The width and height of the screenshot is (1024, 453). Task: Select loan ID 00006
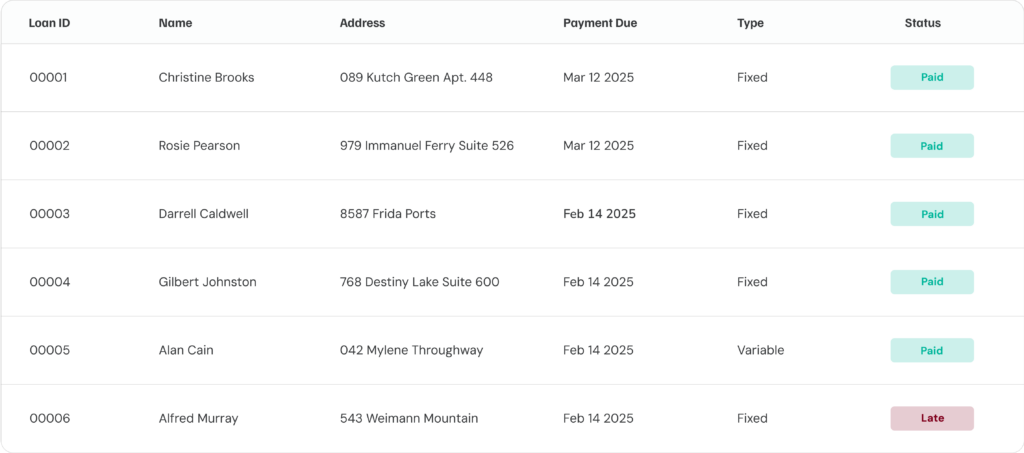50,418
